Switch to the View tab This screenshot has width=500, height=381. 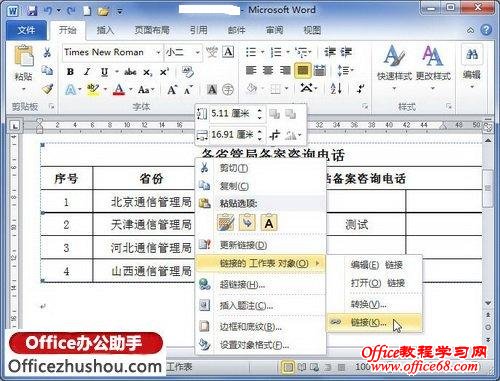[312, 30]
